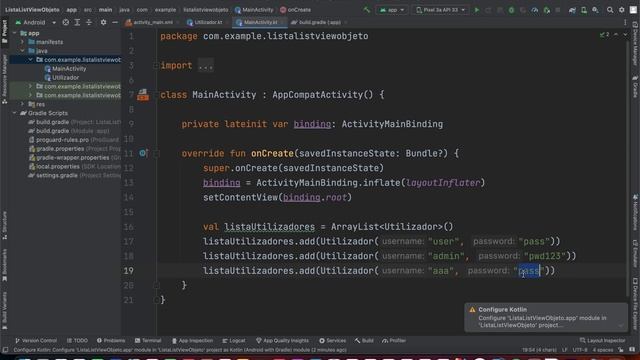Open the TODO tool window

(x=77, y=340)
